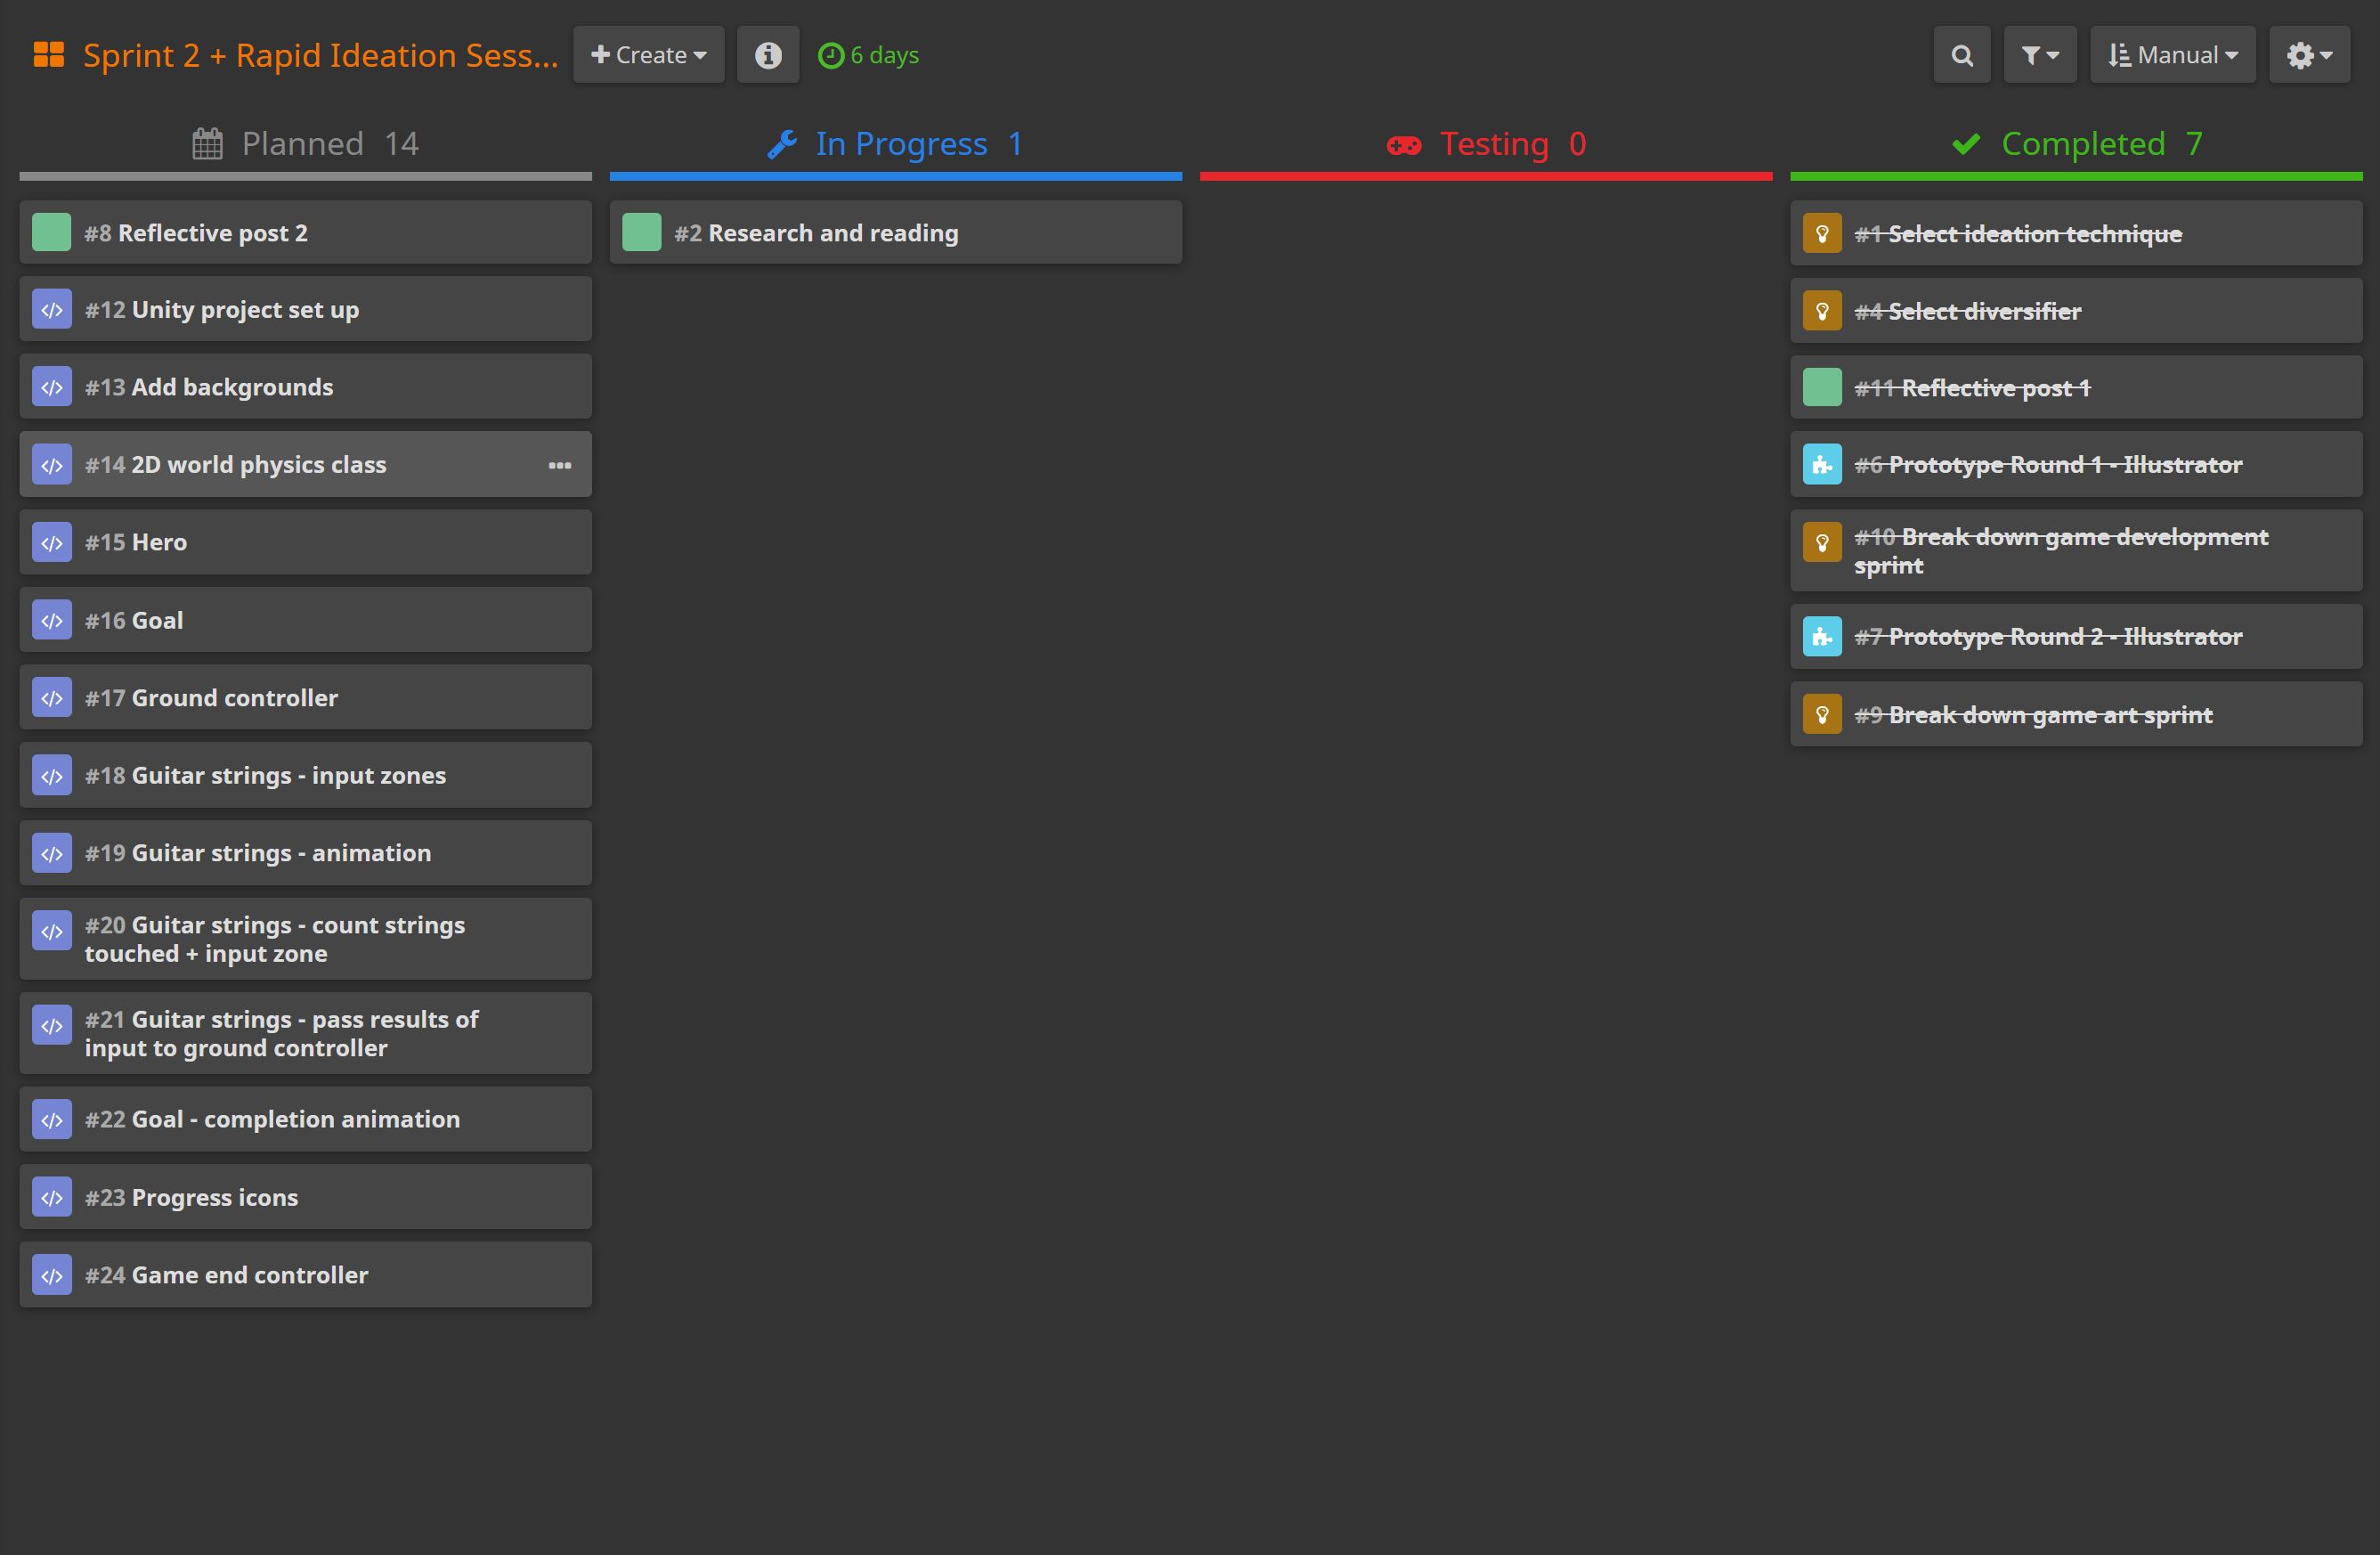Click the puzzle icon on Prototype Round 1
Screen dimensions: 2380x1555
click(x=1823, y=463)
